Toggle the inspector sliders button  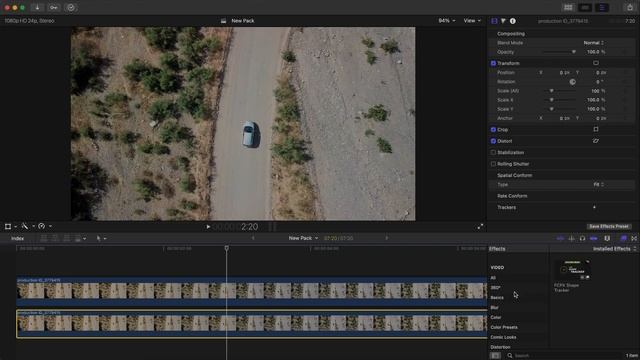[602, 7]
